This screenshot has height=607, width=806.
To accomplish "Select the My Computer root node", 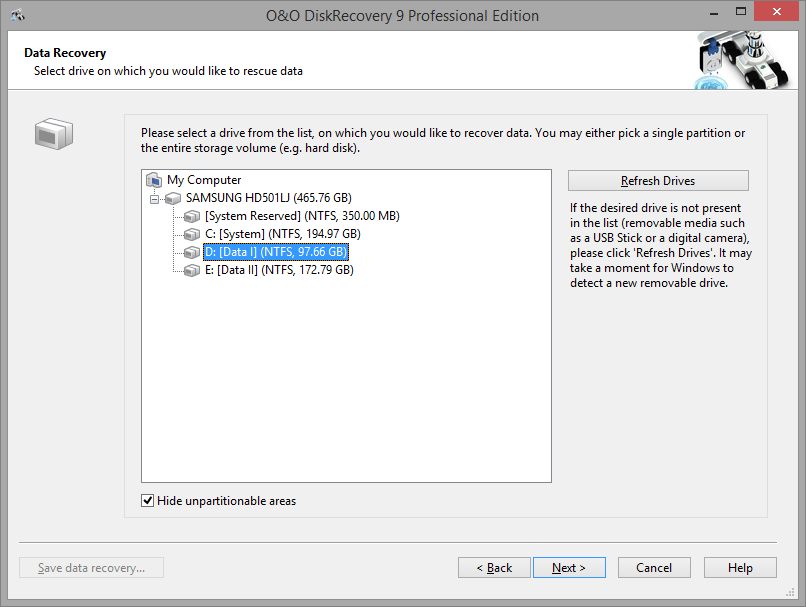I will 203,180.
